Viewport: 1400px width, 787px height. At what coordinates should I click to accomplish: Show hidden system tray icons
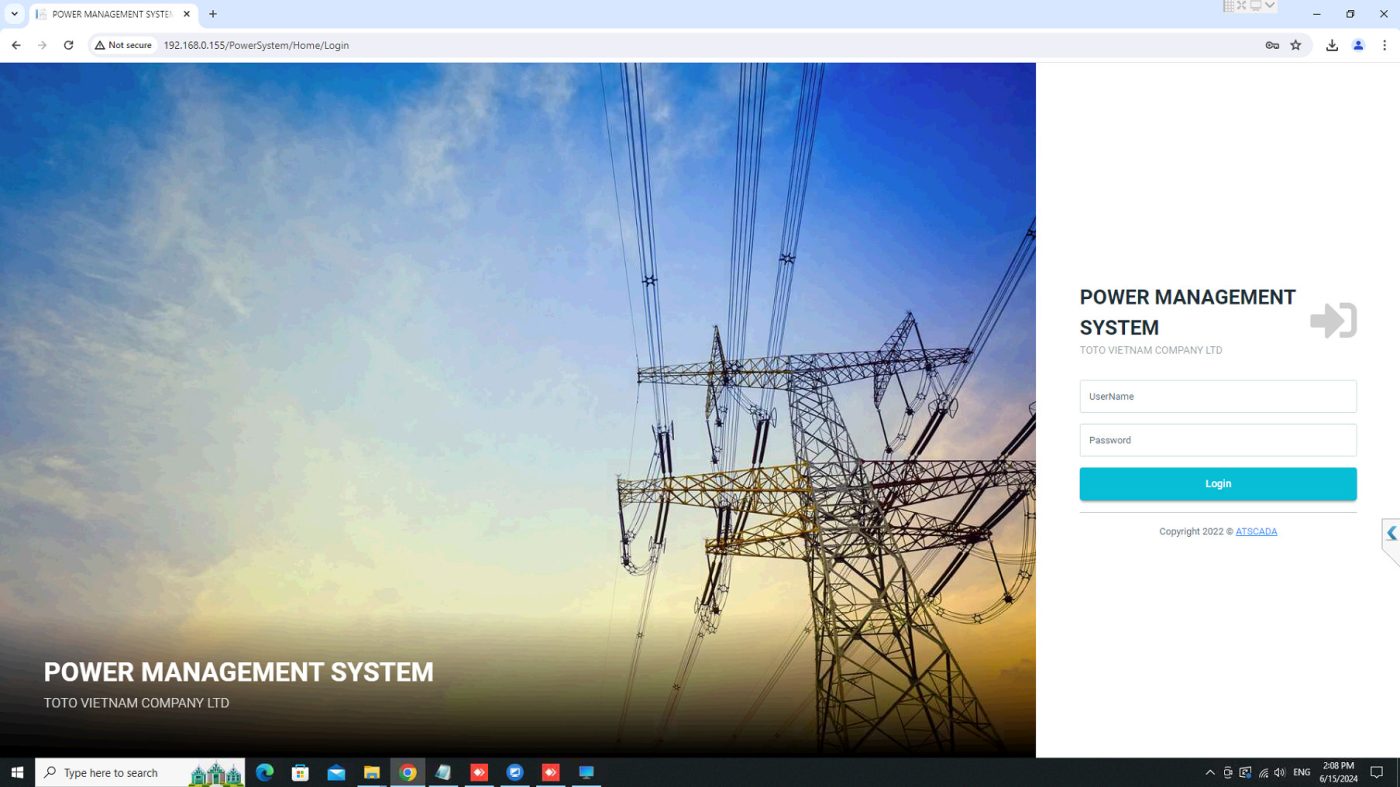tap(1210, 773)
